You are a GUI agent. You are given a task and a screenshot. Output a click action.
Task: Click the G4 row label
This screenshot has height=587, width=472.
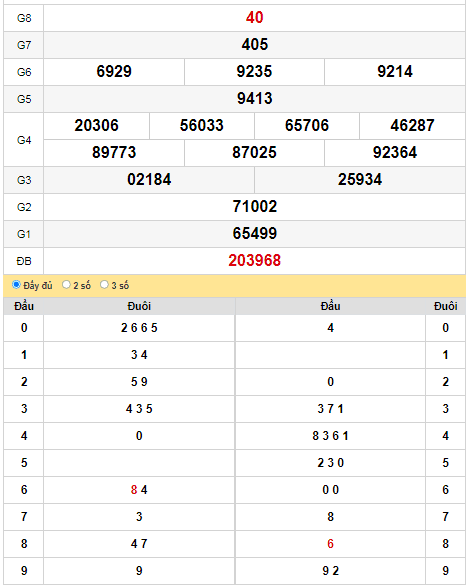click(24, 140)
